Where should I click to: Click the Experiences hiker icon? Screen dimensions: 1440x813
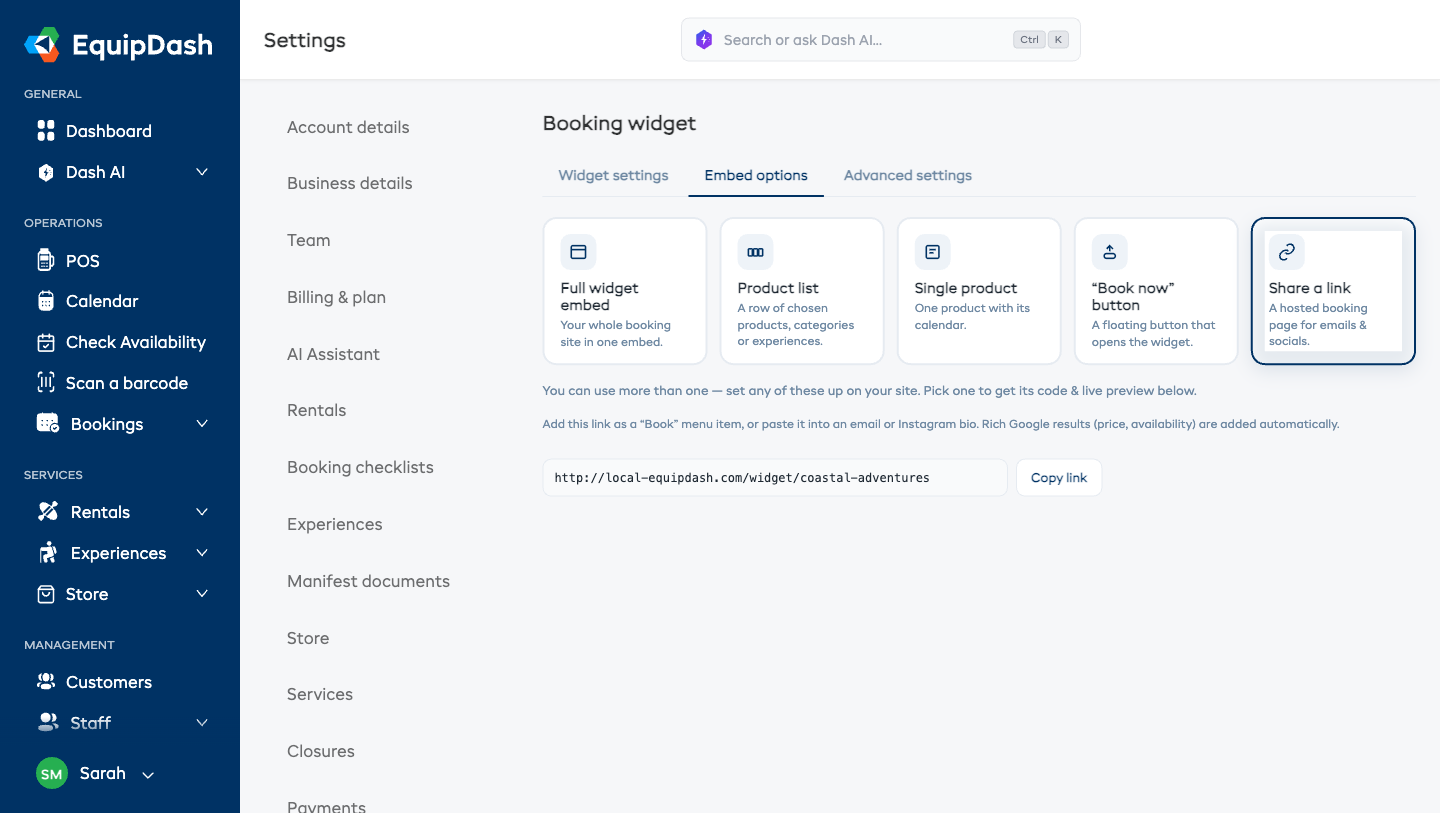(47, 553)
